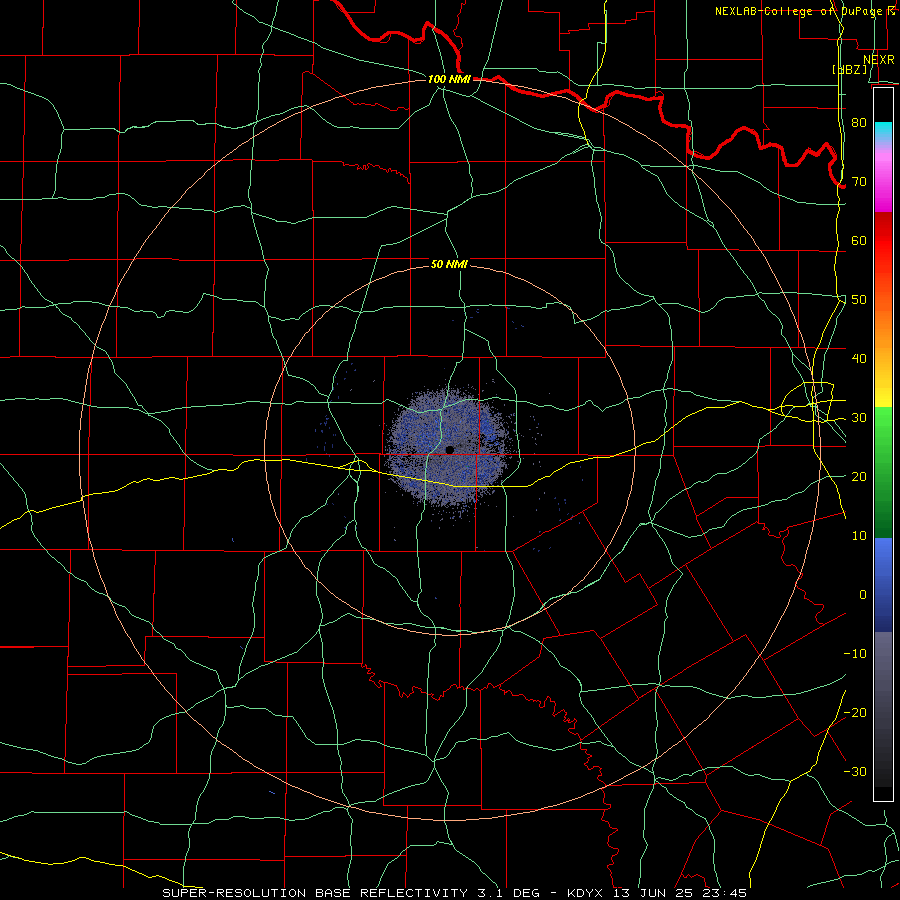Click the 10 dBZ value on the color scale

point(859,536)
